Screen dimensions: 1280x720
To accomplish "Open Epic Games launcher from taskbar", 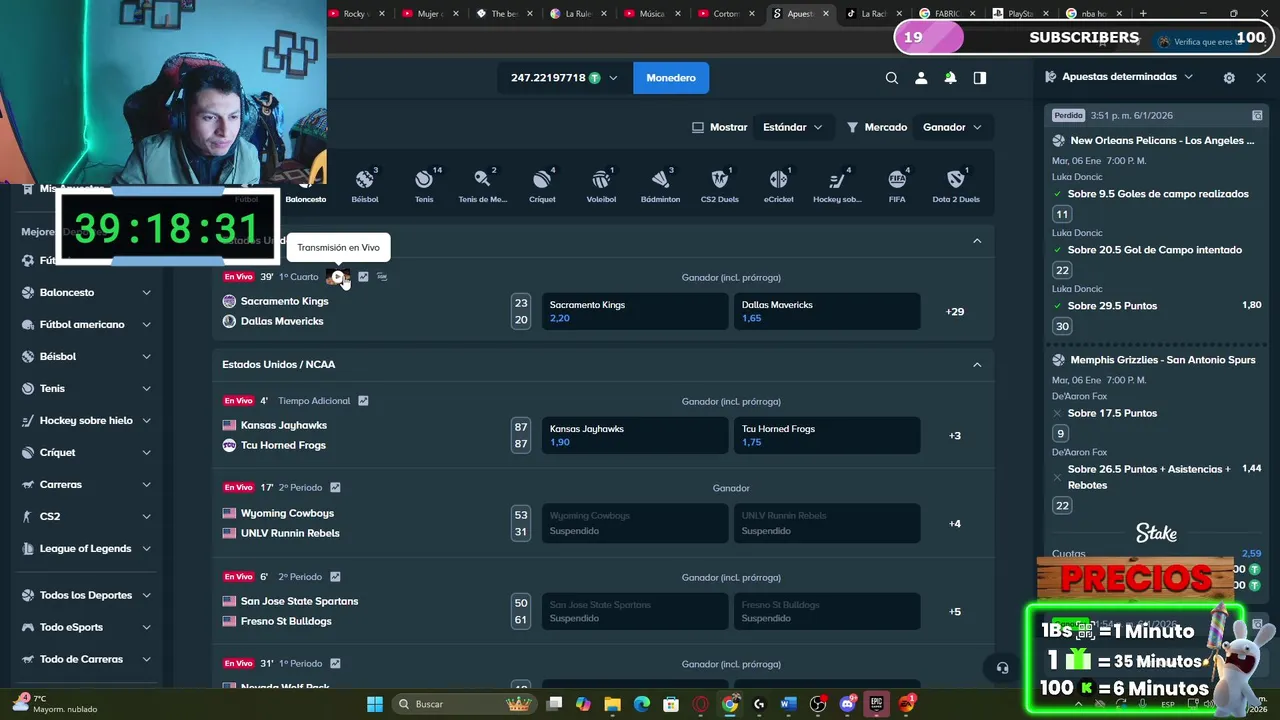I will [877, 704].
